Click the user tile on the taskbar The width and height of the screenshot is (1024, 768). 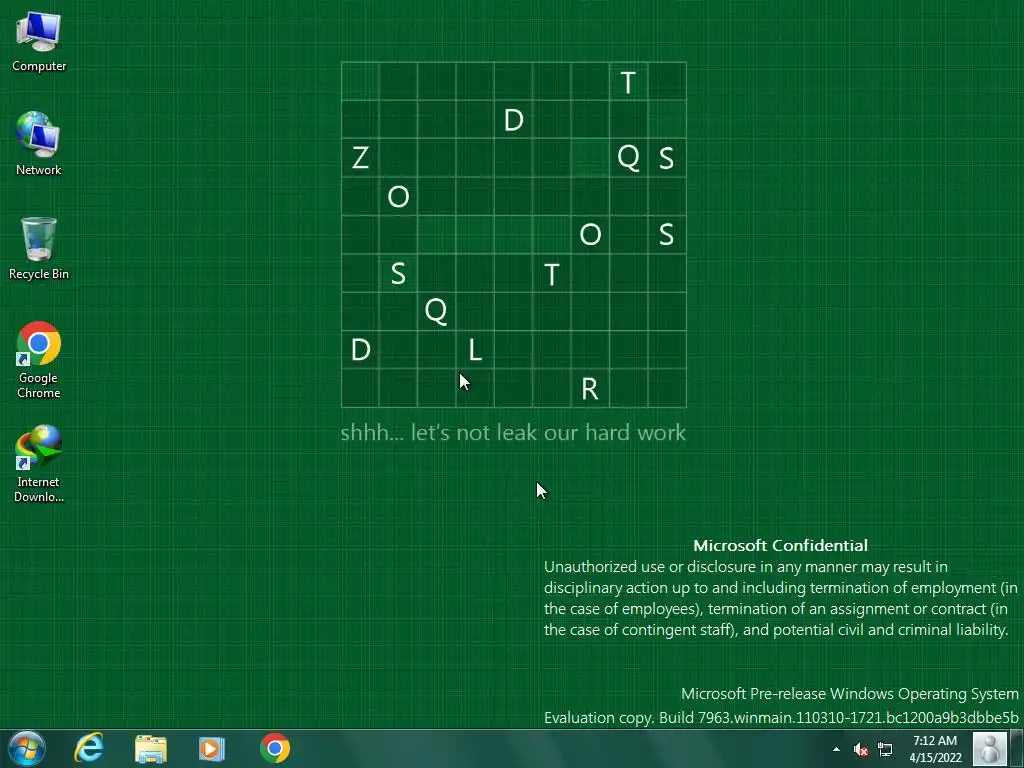990,748
